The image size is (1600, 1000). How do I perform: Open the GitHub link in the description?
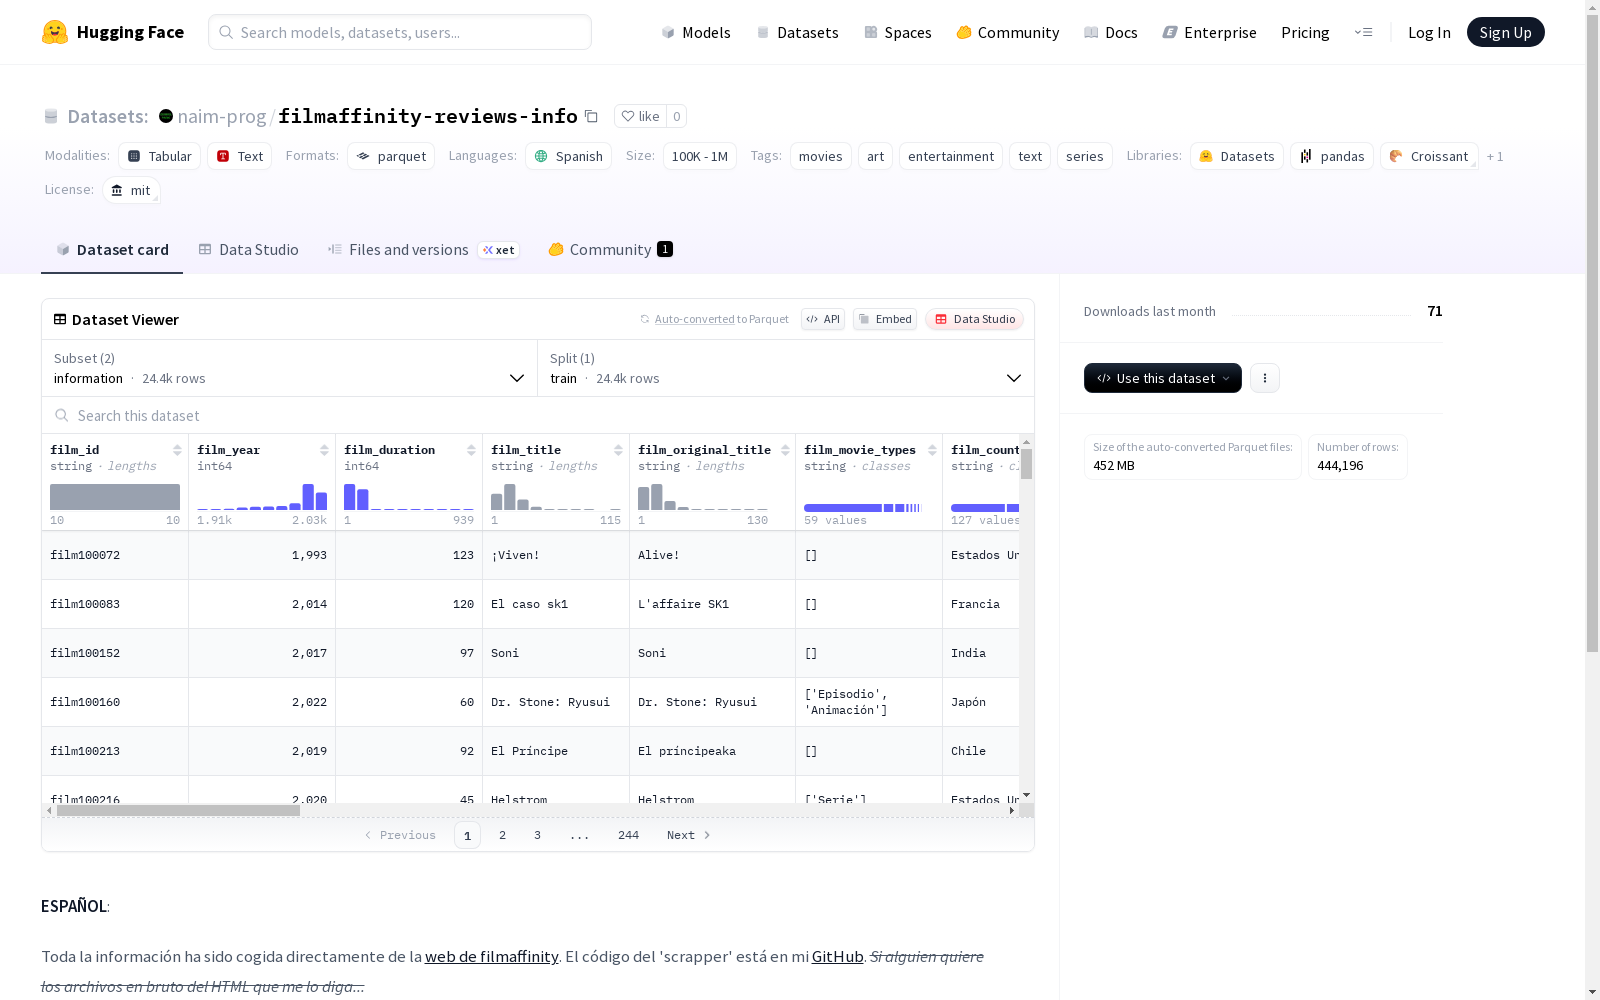point(838,956)
